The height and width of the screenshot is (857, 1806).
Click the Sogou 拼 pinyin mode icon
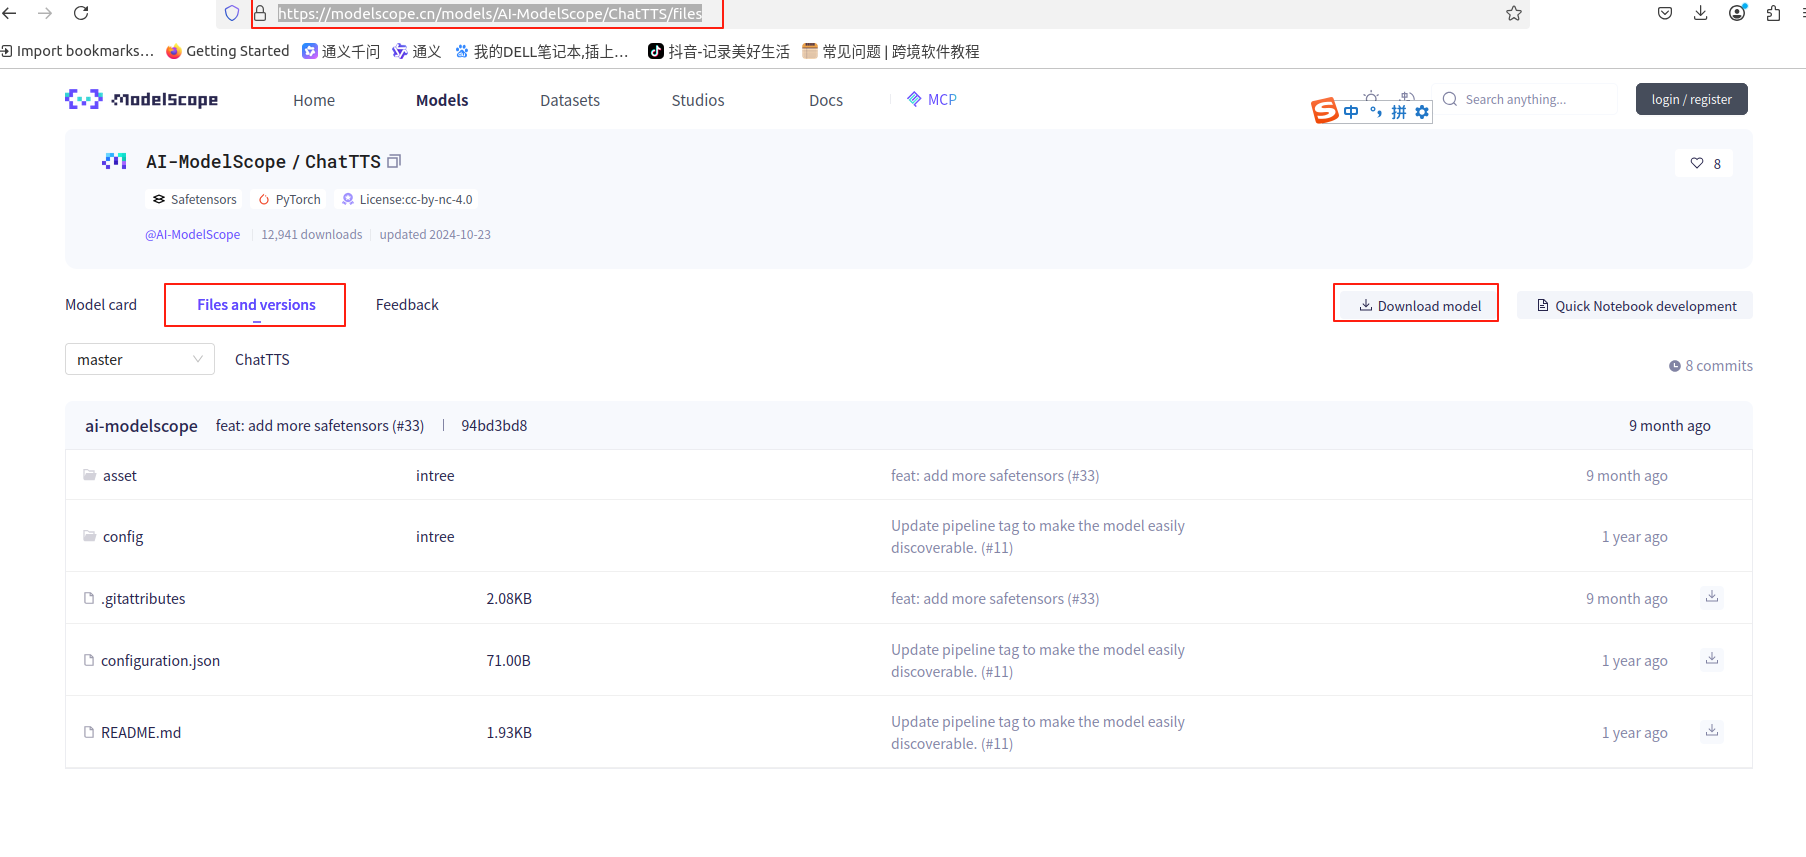pyautogui.click(x=1399, y=112)
